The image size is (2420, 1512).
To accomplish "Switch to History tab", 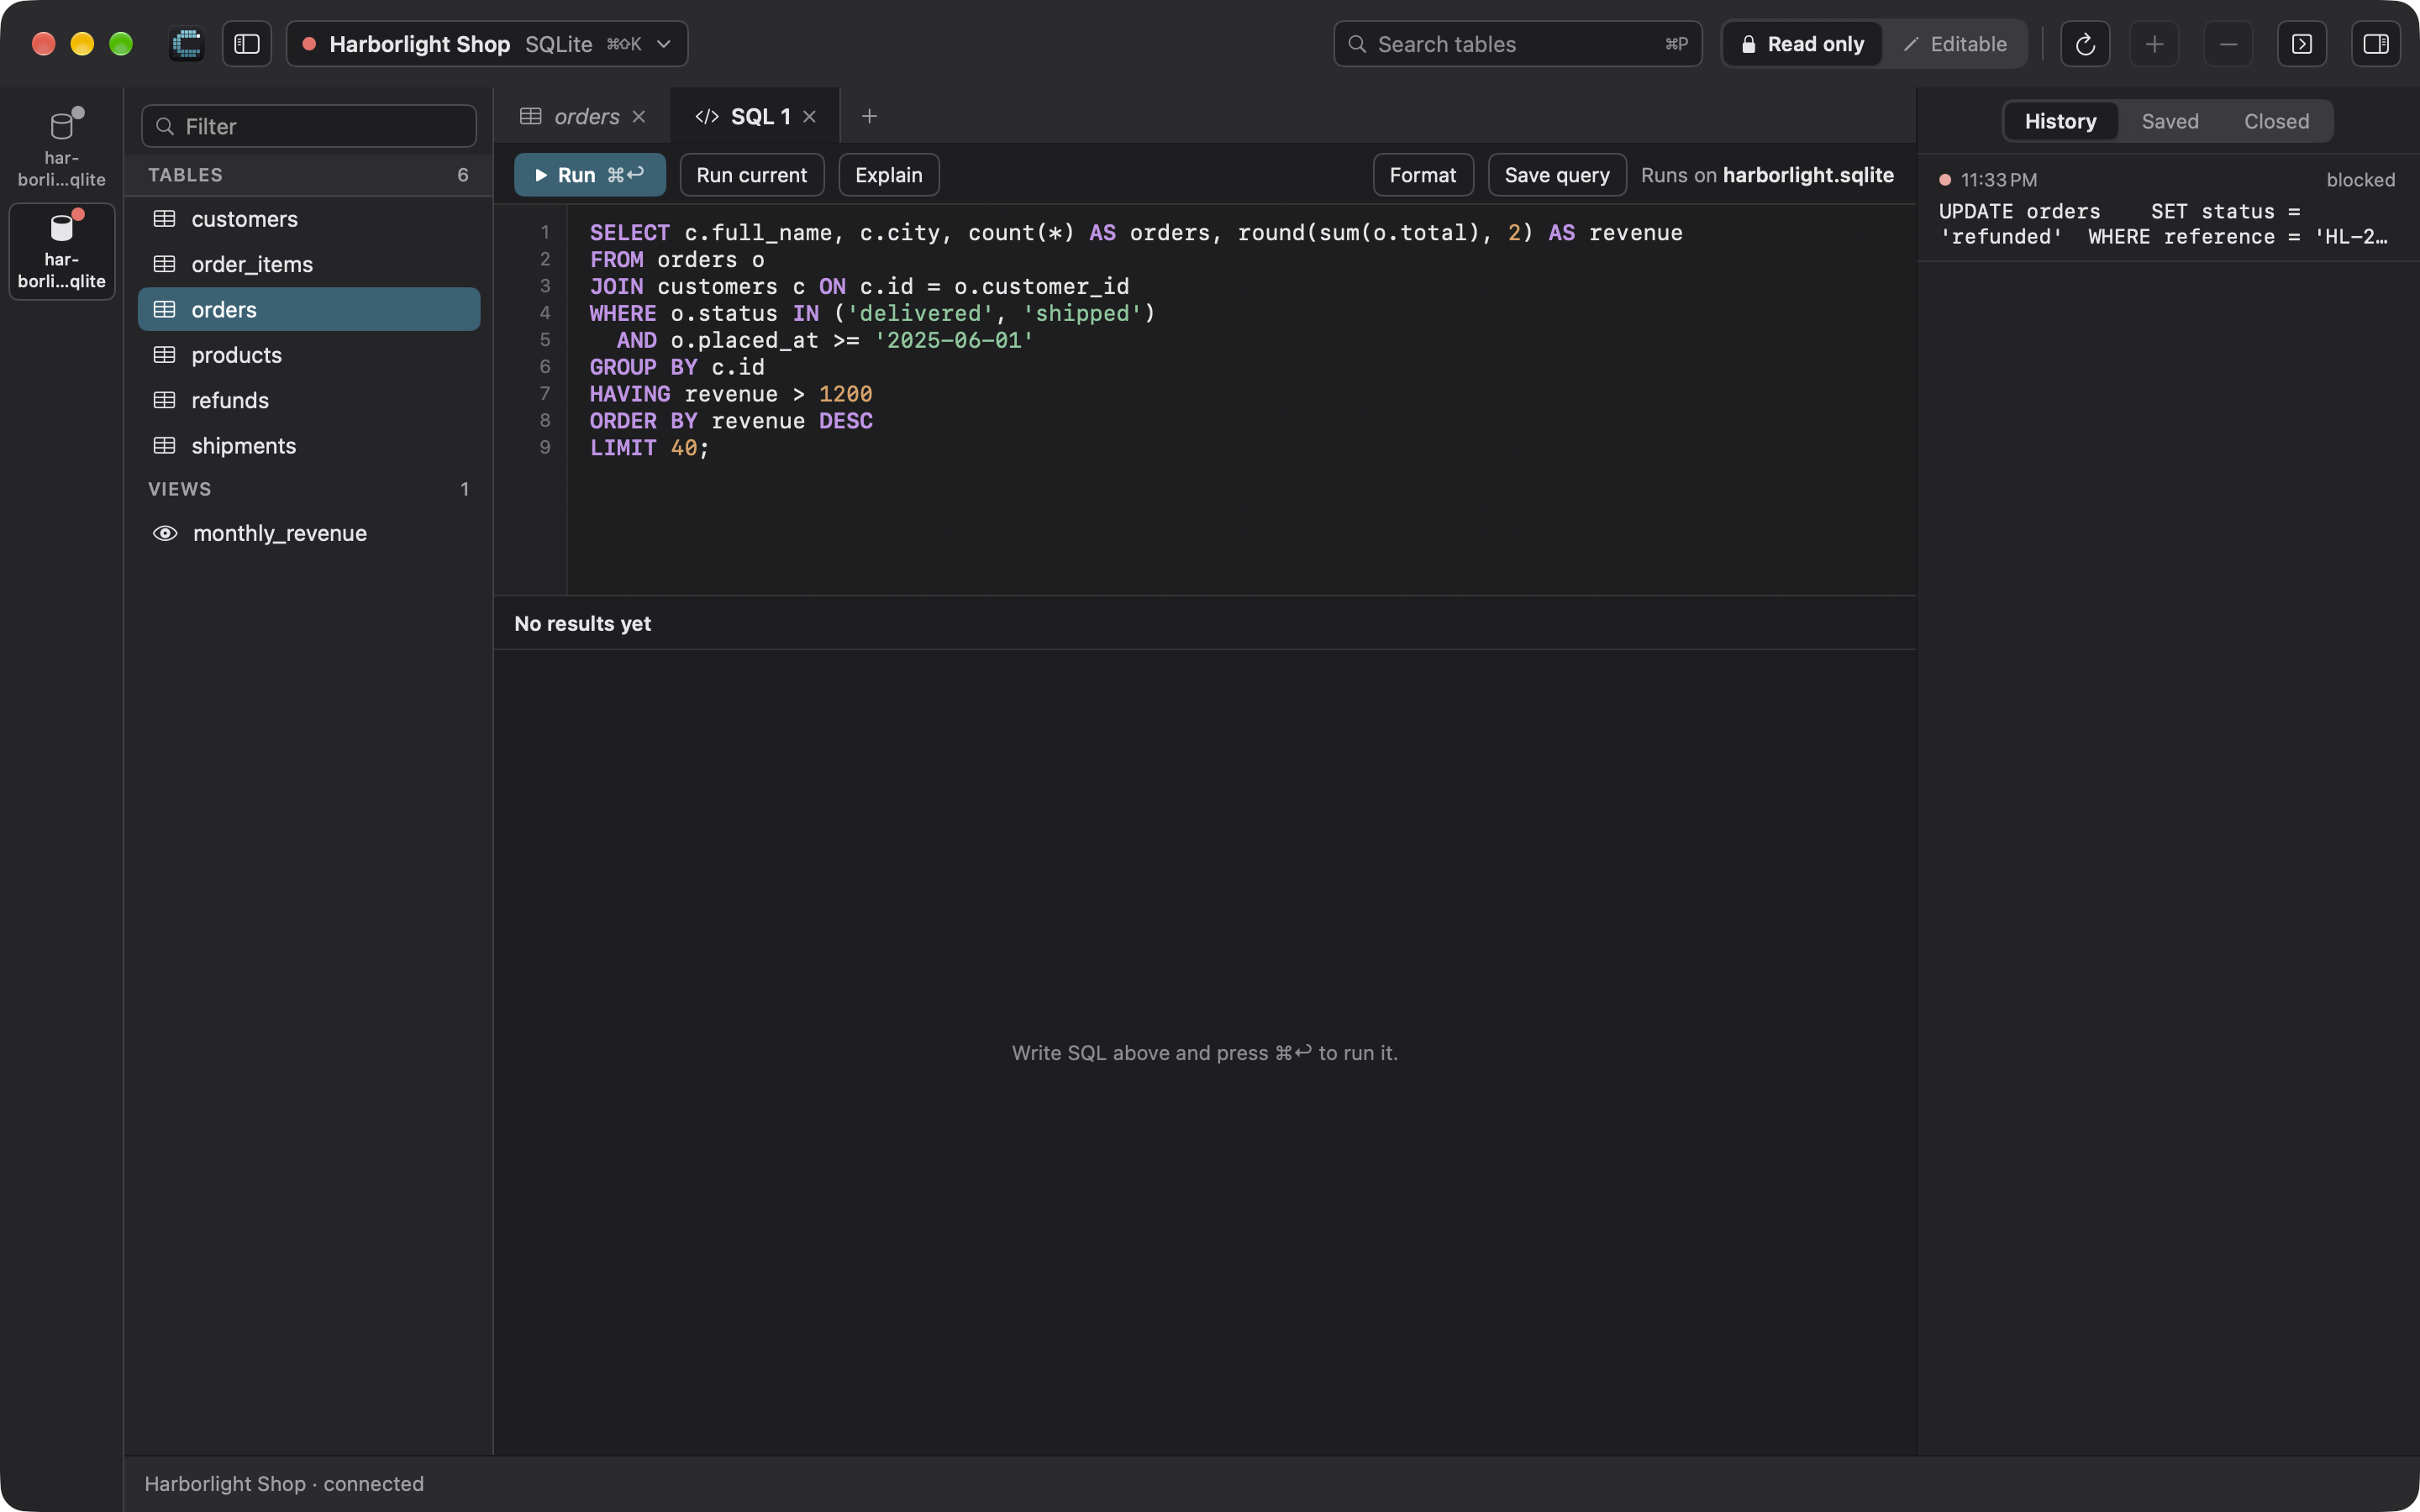I will point(2060,121).
